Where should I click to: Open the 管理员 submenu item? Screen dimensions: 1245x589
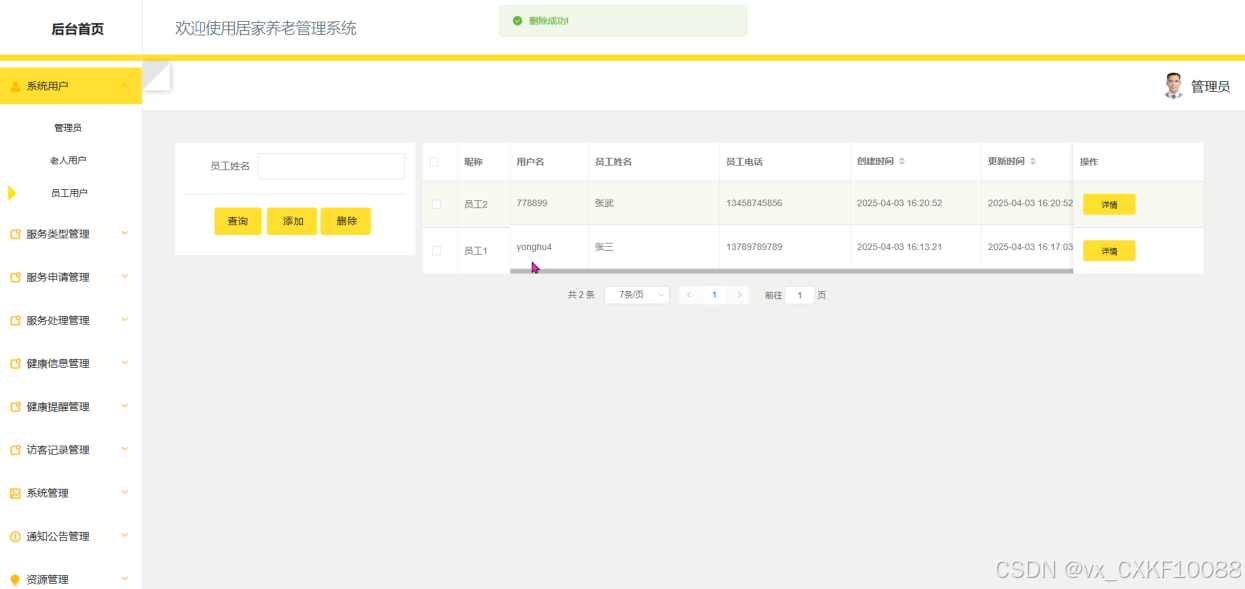click(x=68, y=128)
